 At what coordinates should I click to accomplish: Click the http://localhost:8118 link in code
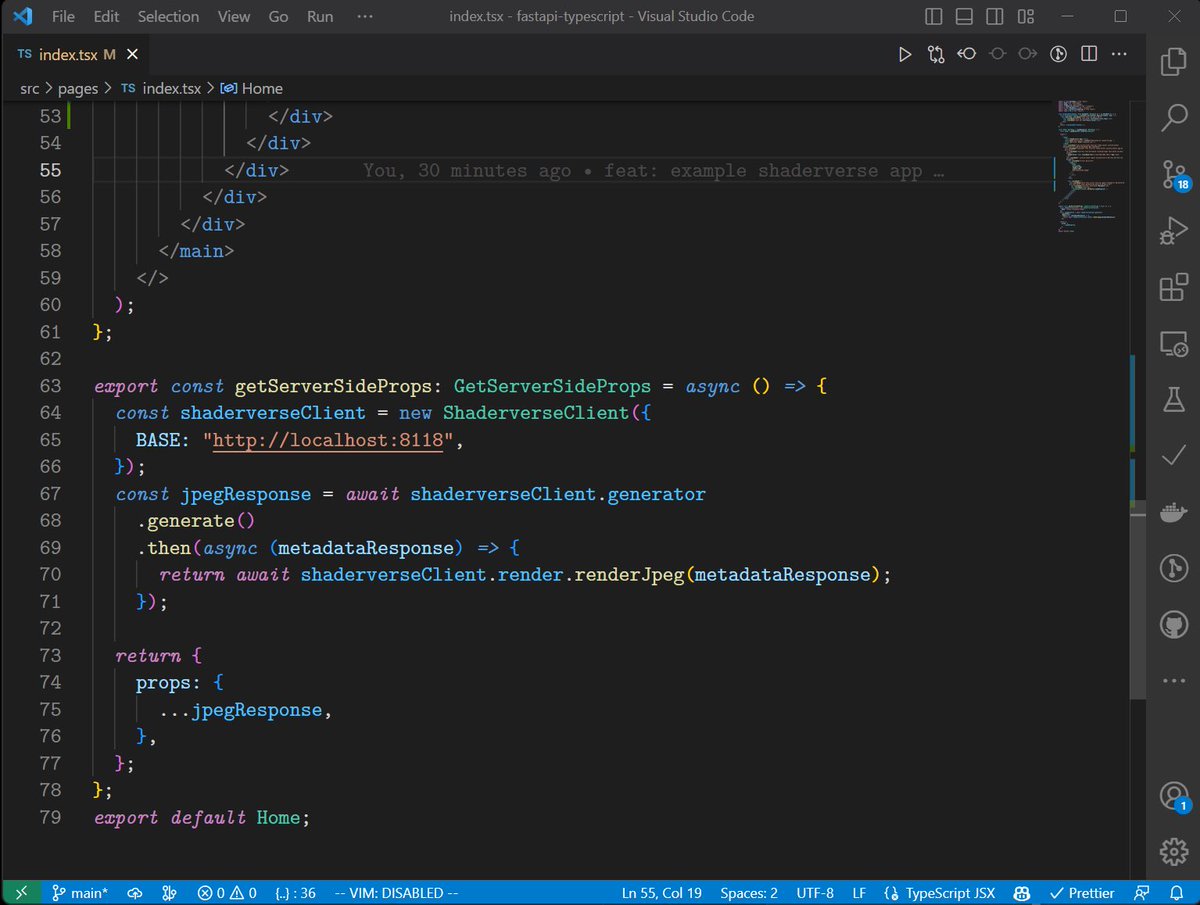pyautogui.click(x=329, y=440)
